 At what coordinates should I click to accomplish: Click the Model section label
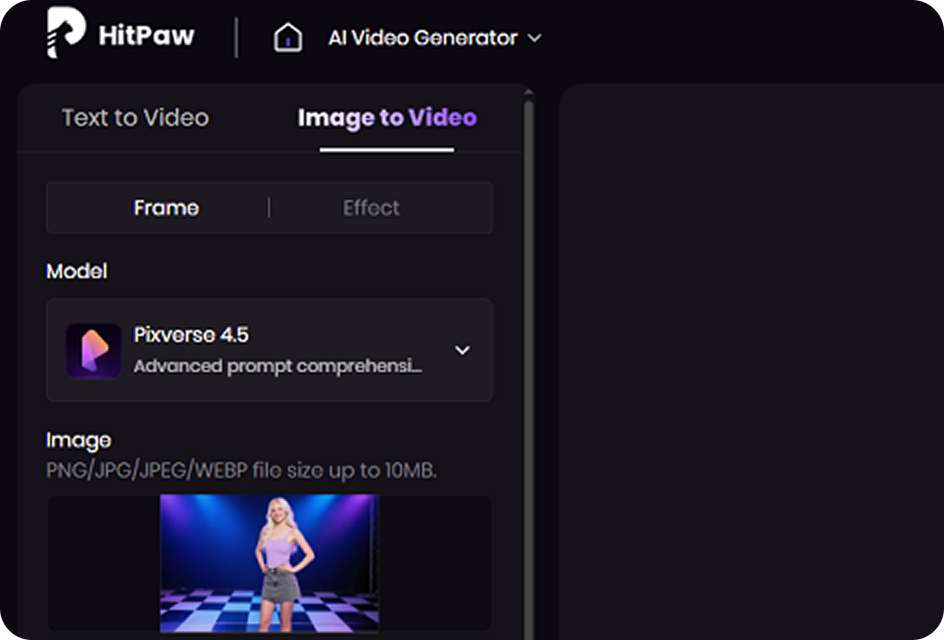tap(76, 271)
